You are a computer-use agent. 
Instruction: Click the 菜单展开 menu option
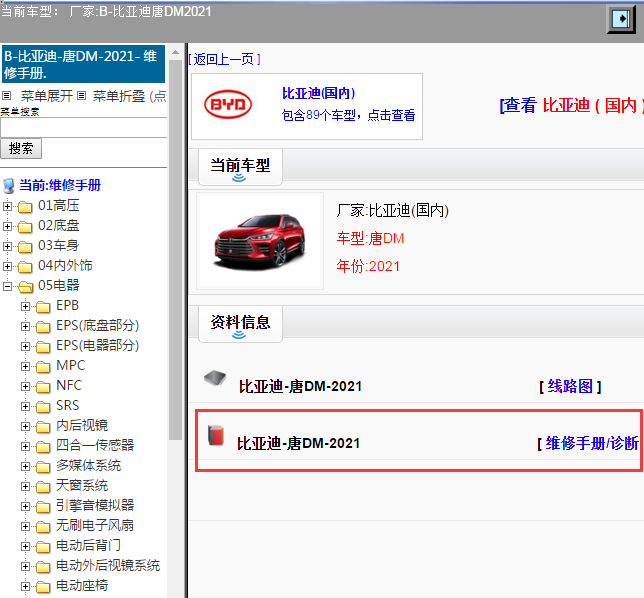[x=47, y=96]
